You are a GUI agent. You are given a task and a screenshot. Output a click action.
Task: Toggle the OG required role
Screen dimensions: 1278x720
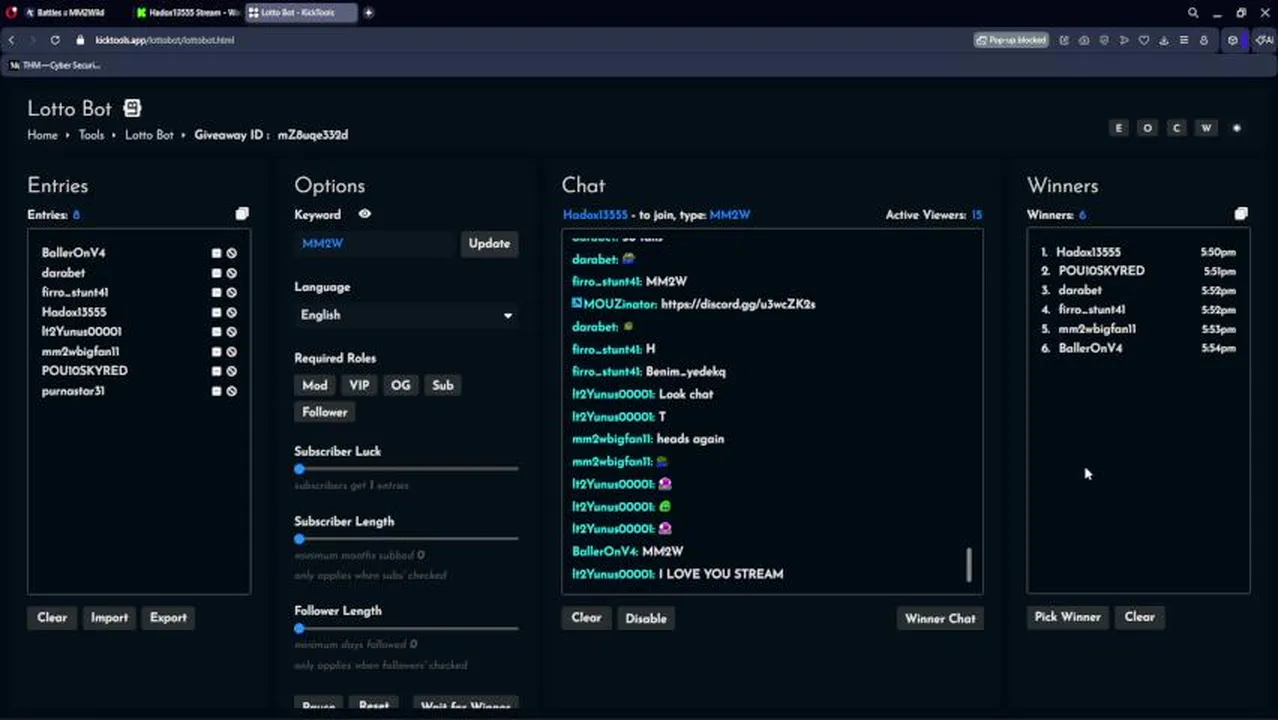point(401,385)
